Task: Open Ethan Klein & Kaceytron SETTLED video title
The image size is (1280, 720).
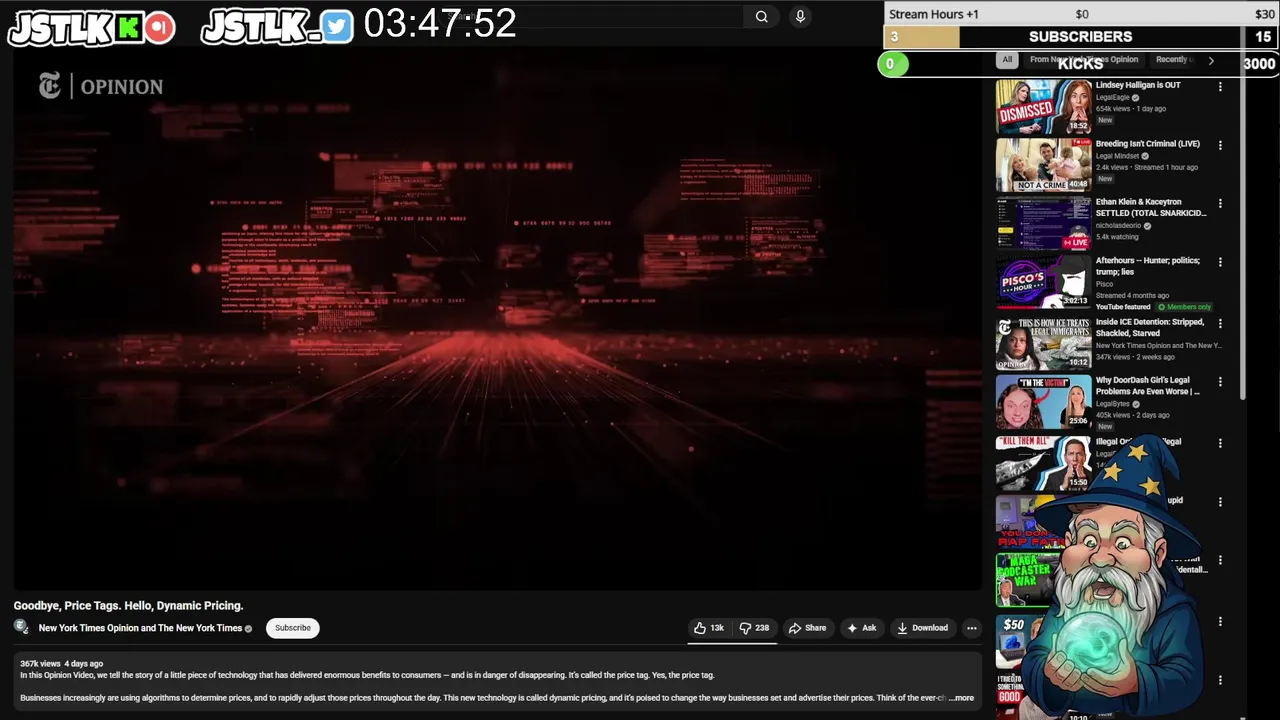Action: coord(1151,207)
